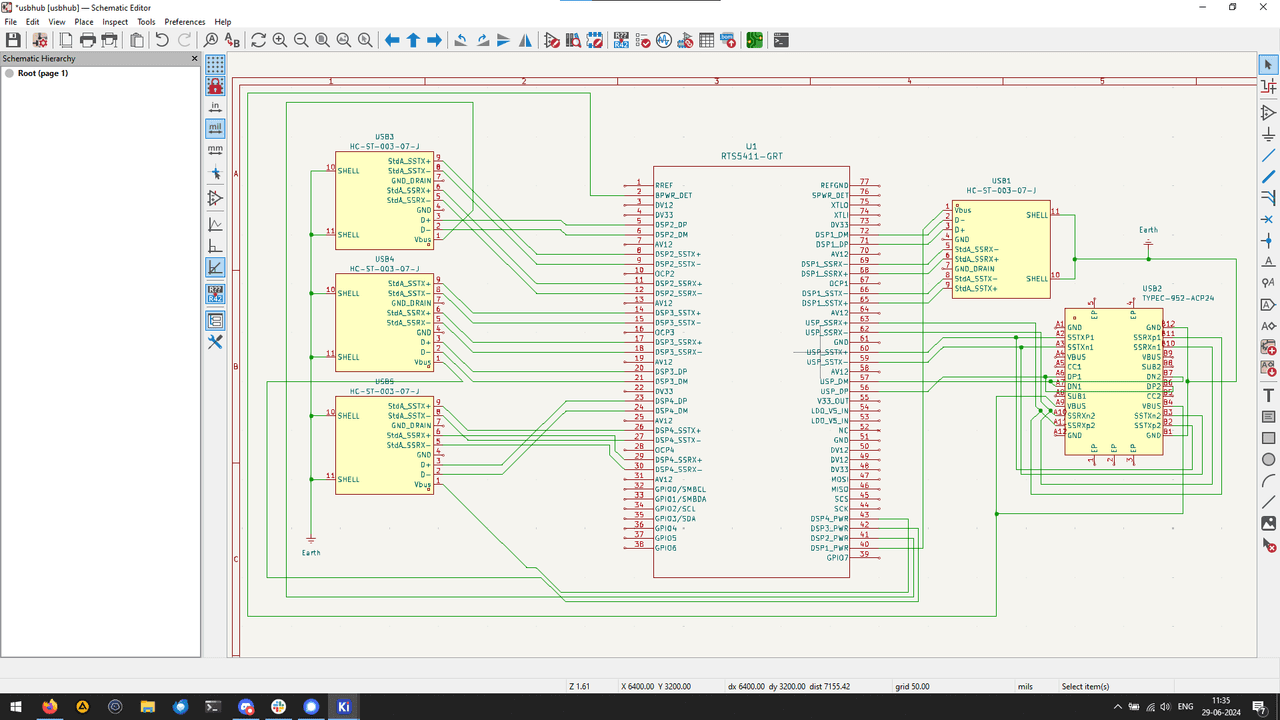Toggle annotate automatically R42 button
The height and width of the screenshot is (720, 1280).
click(x=215, y=293)
